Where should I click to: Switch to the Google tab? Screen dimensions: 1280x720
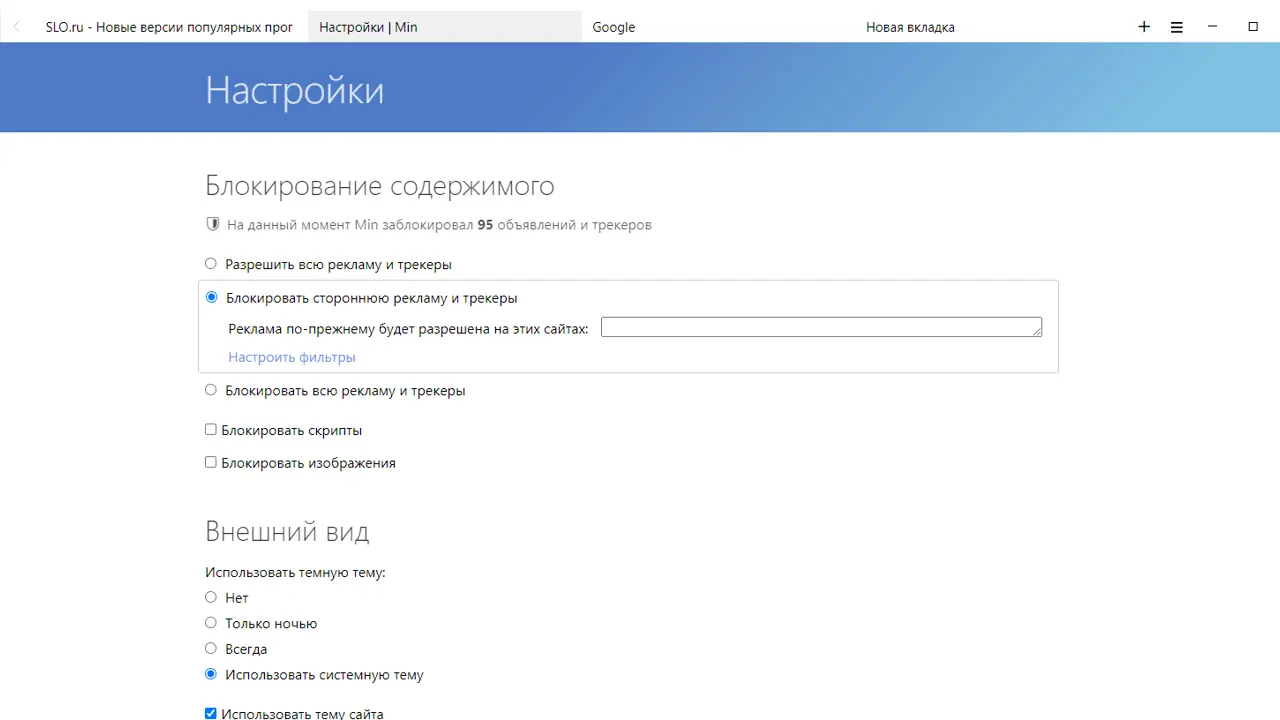click(x=614, y=27)
